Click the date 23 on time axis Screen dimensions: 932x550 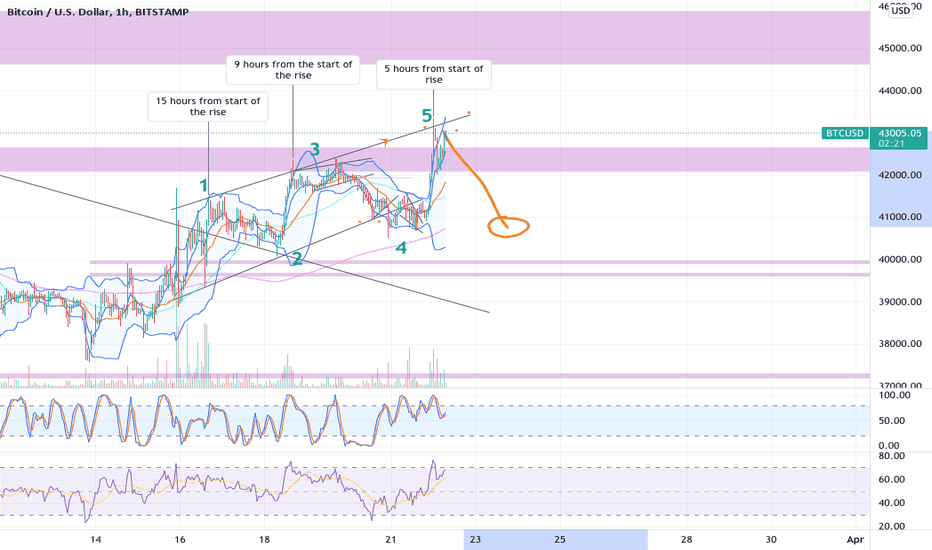(475, 540)
